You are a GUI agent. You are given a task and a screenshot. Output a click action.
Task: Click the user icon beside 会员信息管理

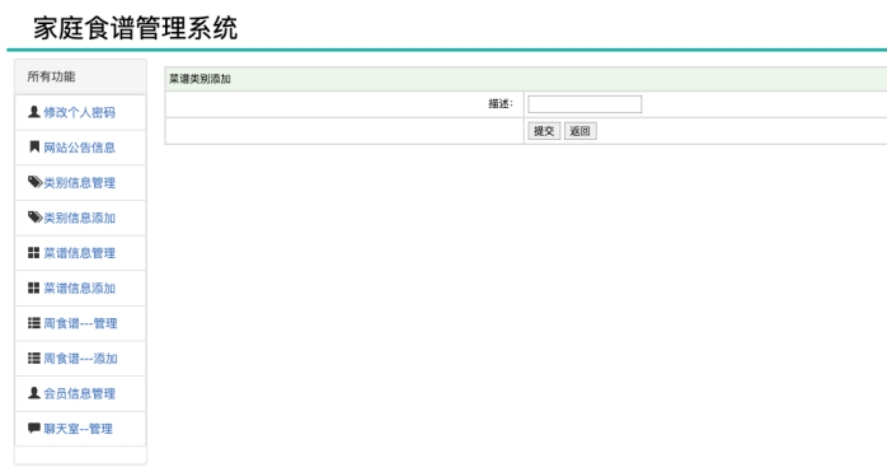(34, 393)
